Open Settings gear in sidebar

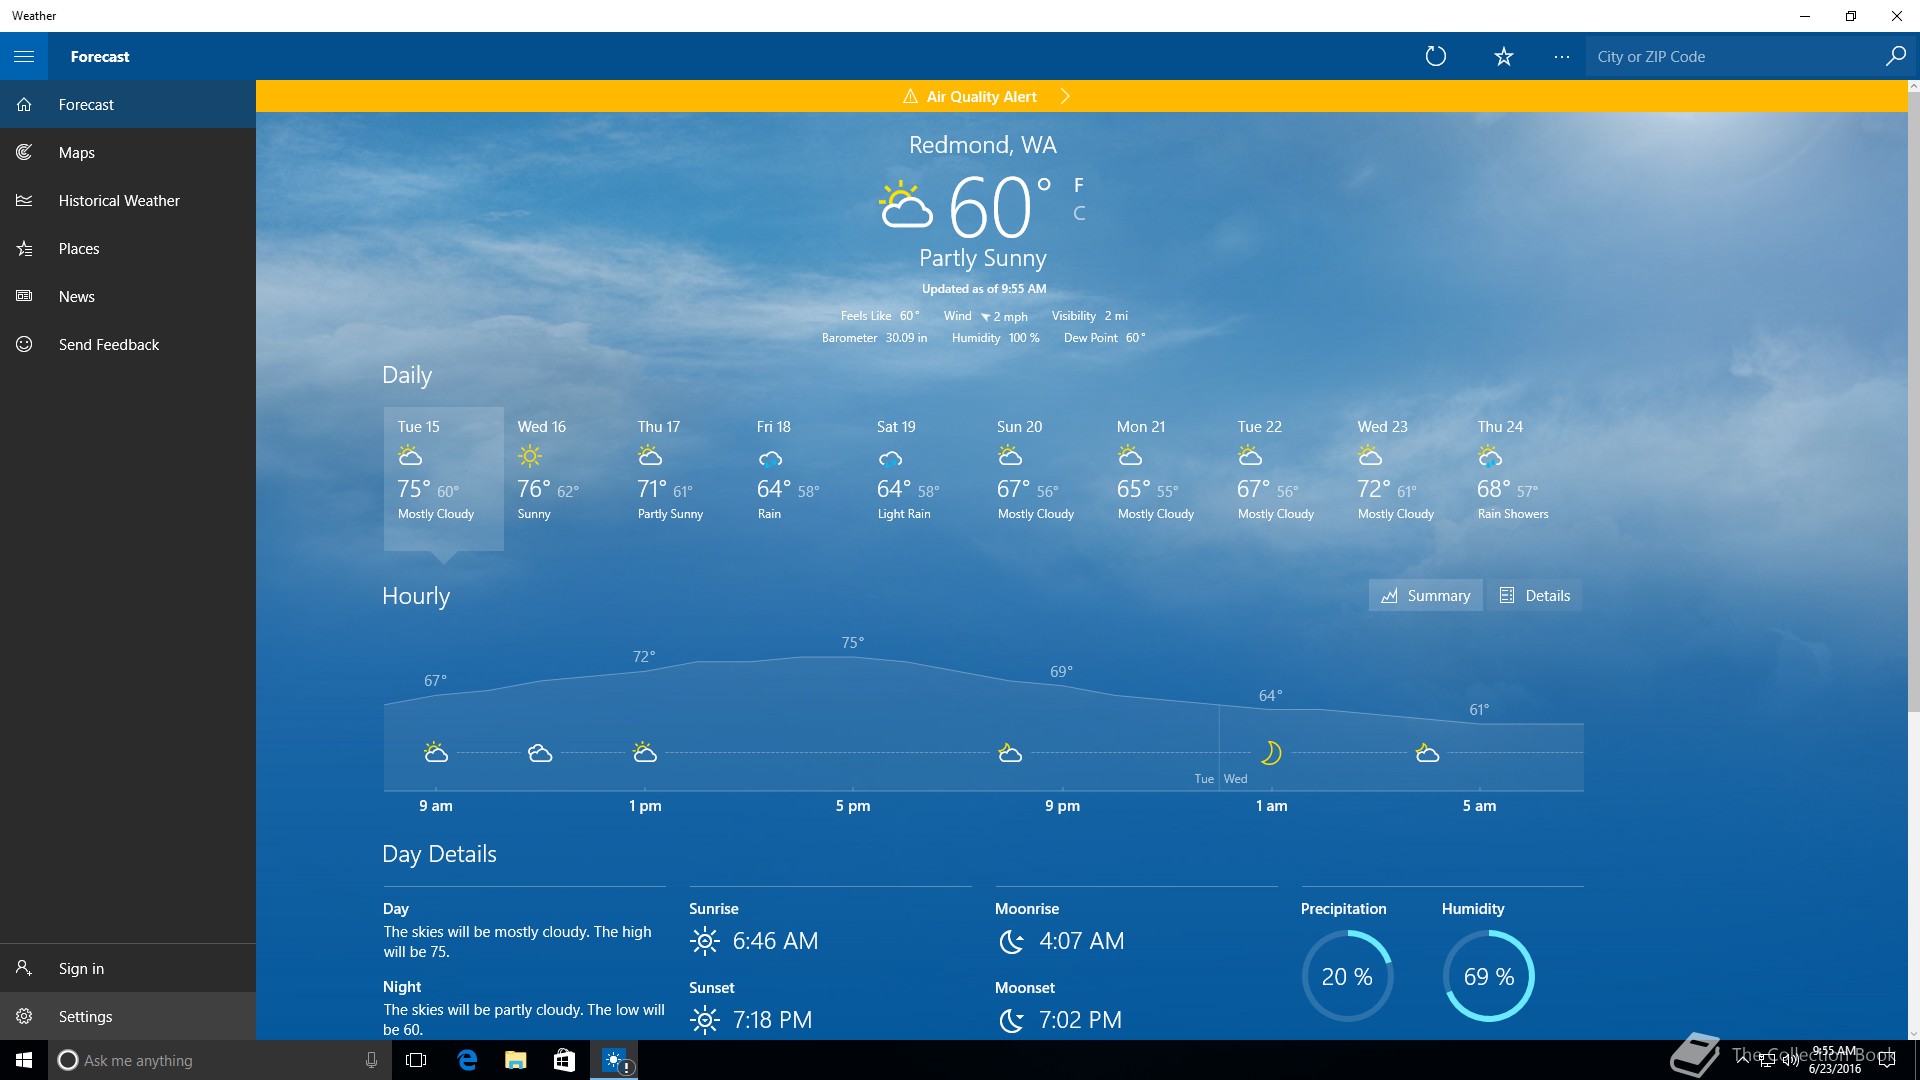click(24, 1016)
